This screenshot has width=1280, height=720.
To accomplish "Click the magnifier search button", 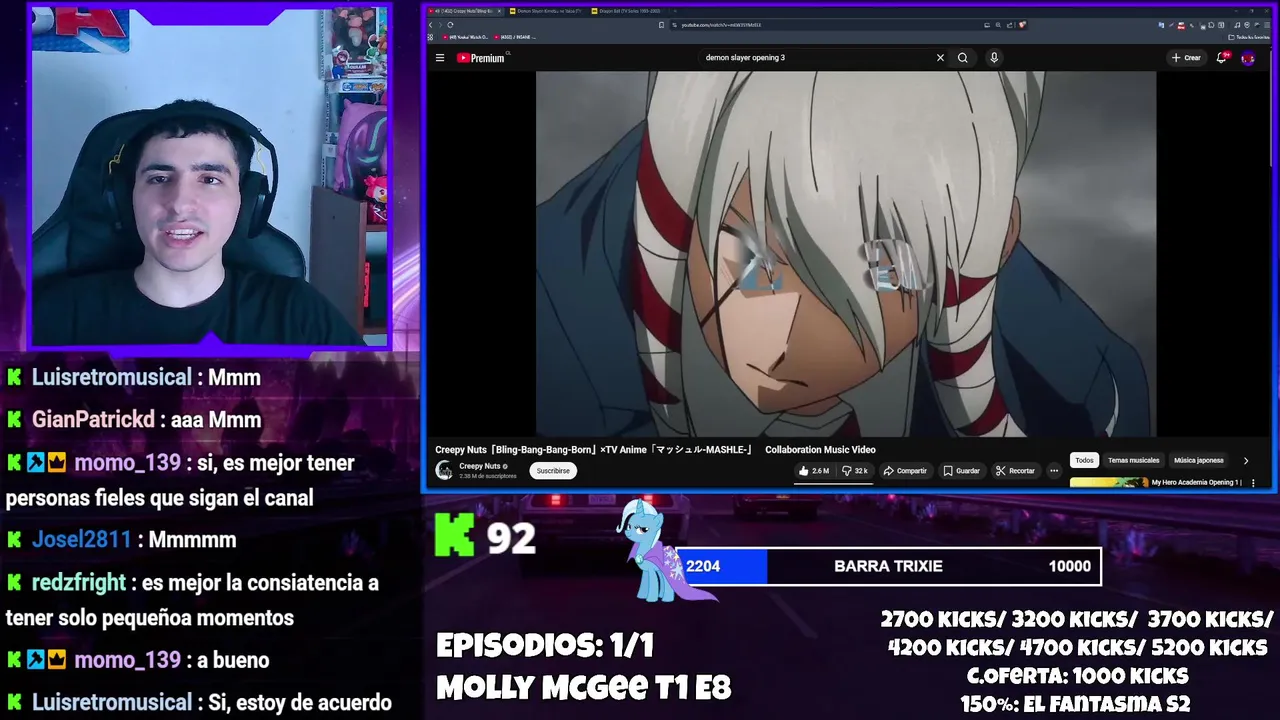I will pyautogui.click(x=962, y=58).
